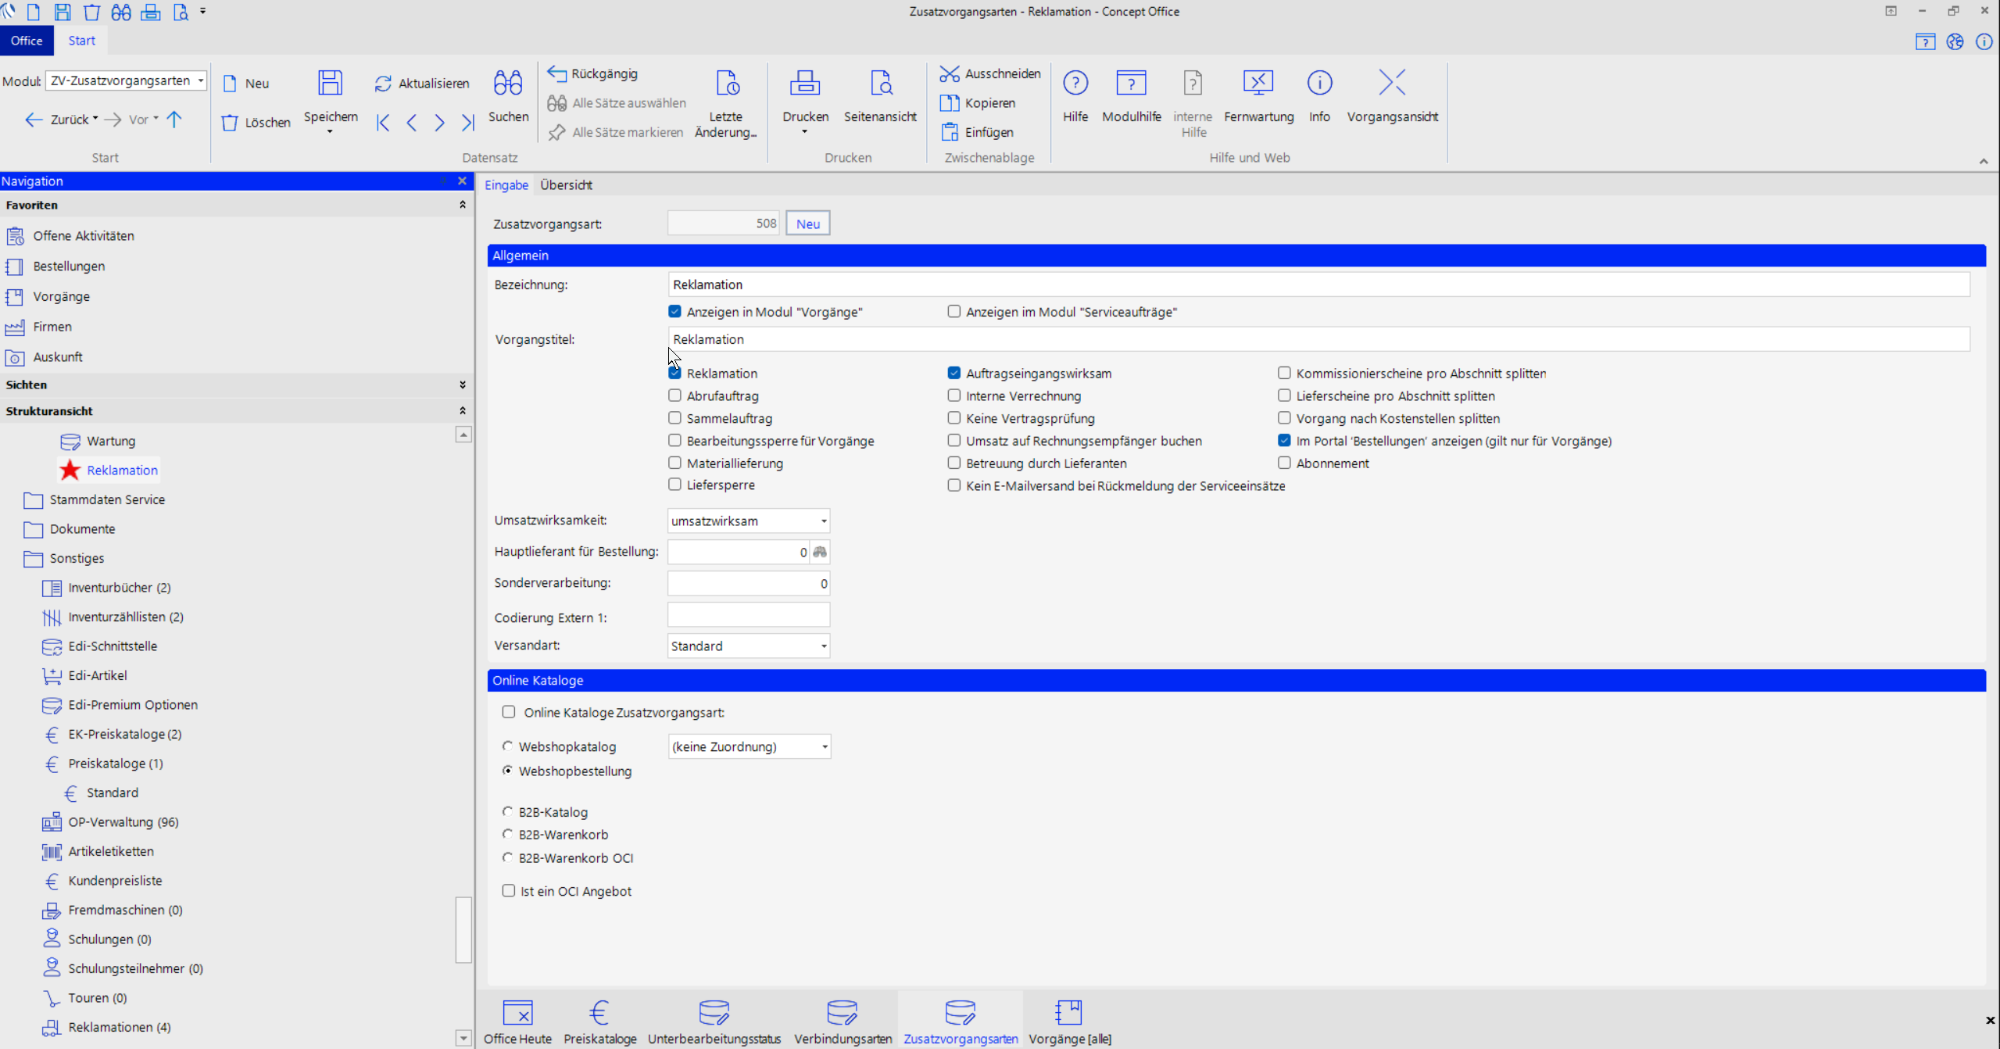This screenshot has height=1049, width=2000.
Task: Click the Aktualisieren refresh icon
Action: [383, 84]
